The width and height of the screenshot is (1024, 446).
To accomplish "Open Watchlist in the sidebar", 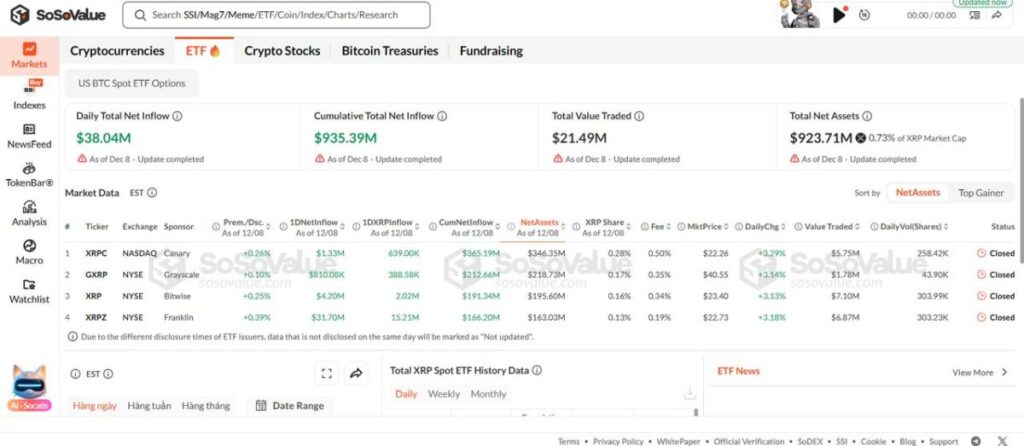I will [29, 291].
